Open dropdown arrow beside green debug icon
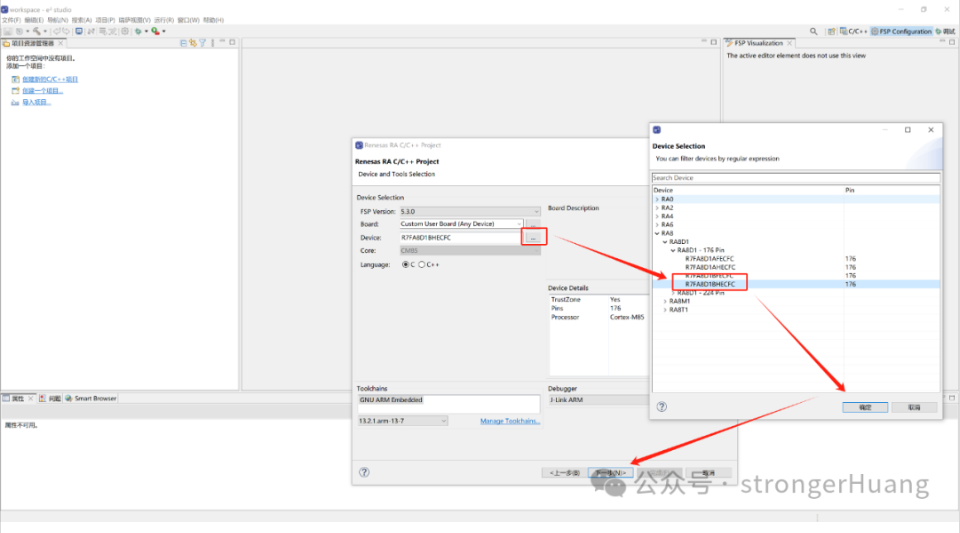The image size is (960, 533). pyautogui.click(x=146, y=31)
